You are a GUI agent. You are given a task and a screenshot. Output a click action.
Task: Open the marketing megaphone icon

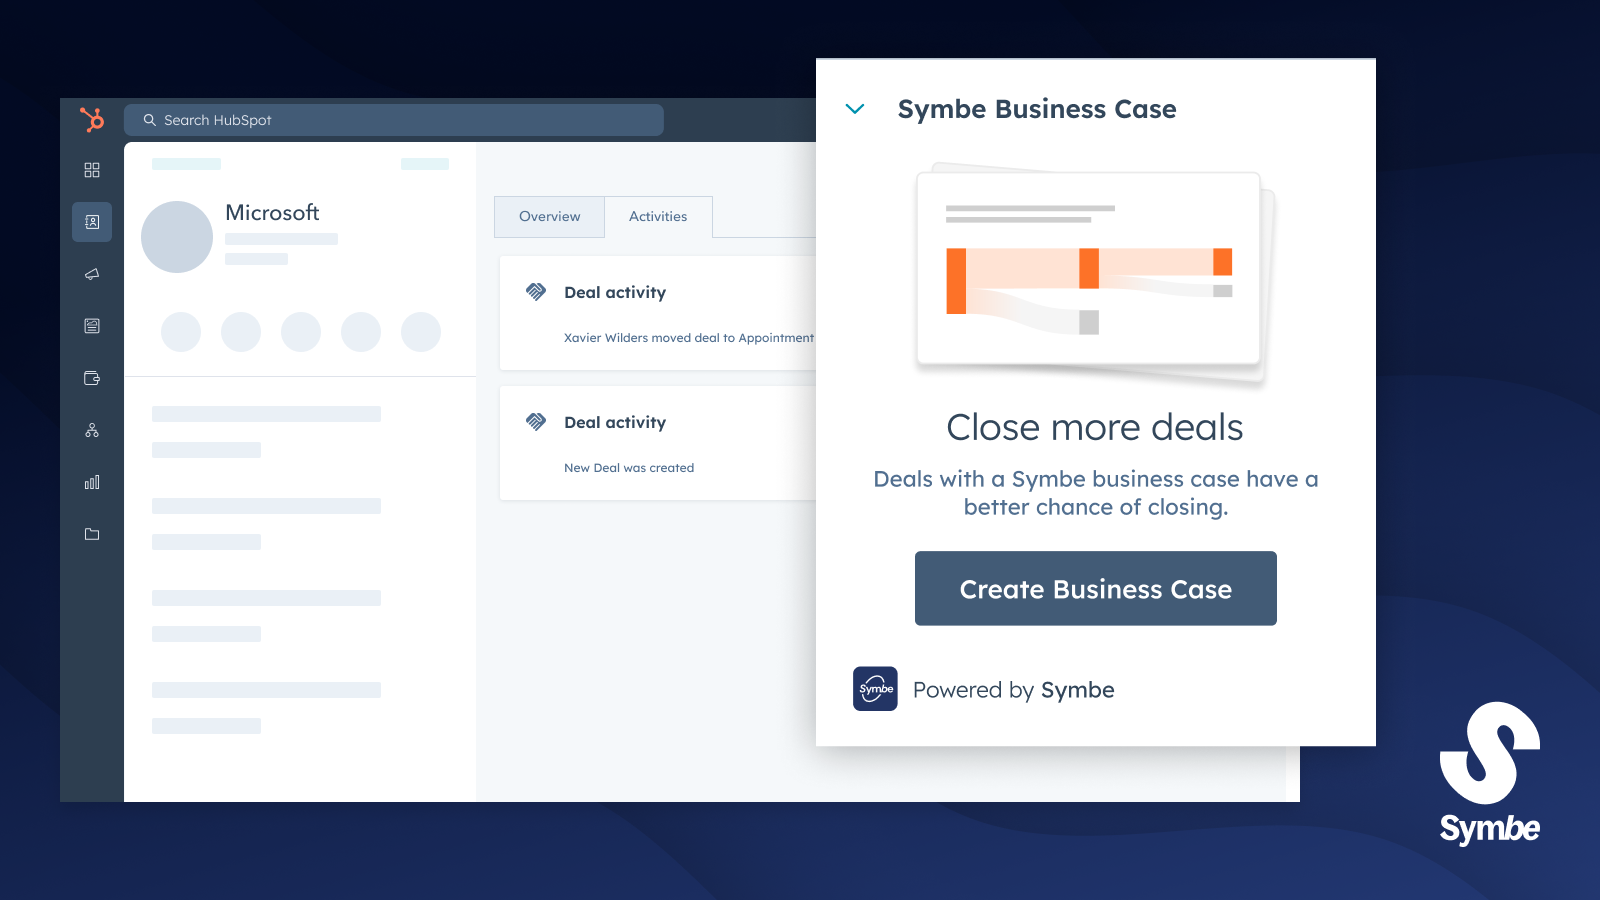(92, 274)
